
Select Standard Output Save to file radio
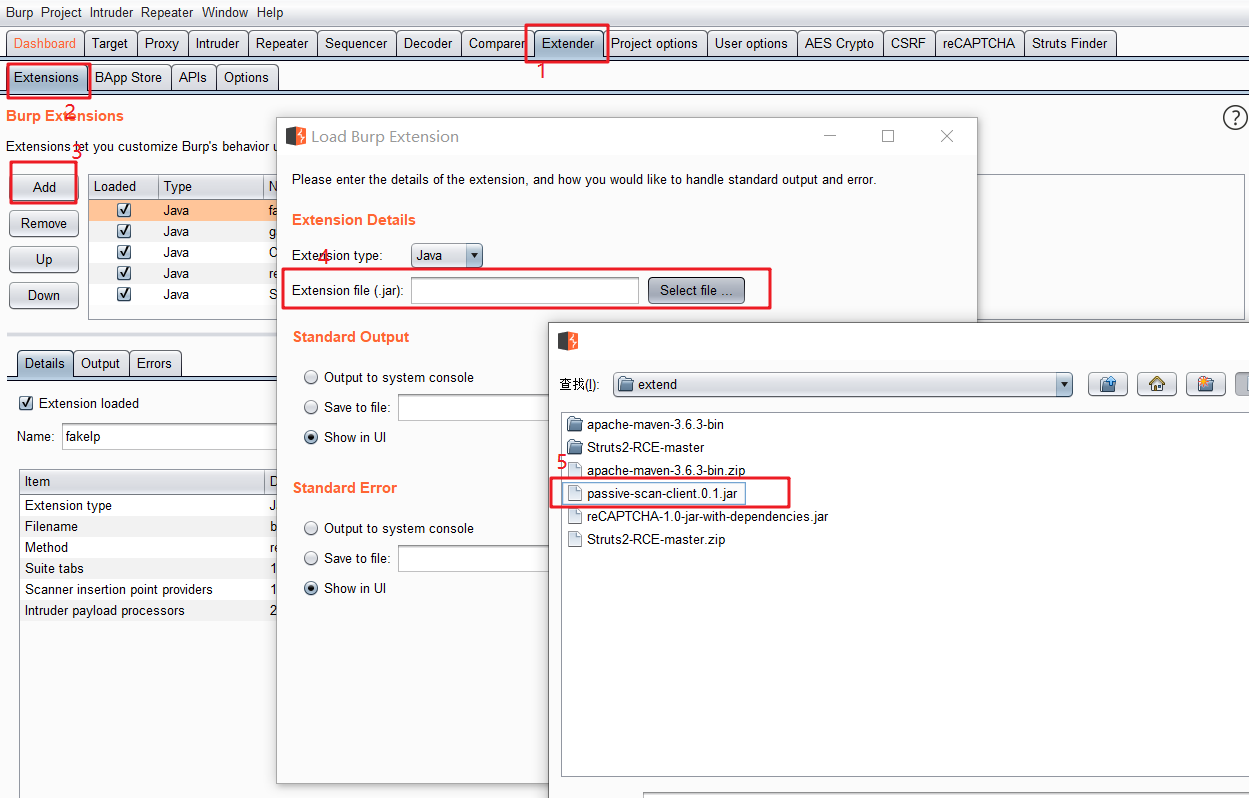311,408
